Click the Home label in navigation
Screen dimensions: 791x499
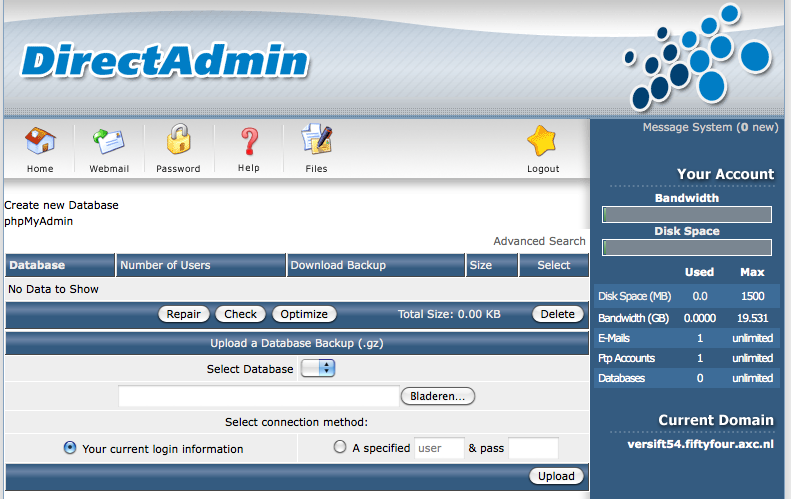tap(40, 169)
